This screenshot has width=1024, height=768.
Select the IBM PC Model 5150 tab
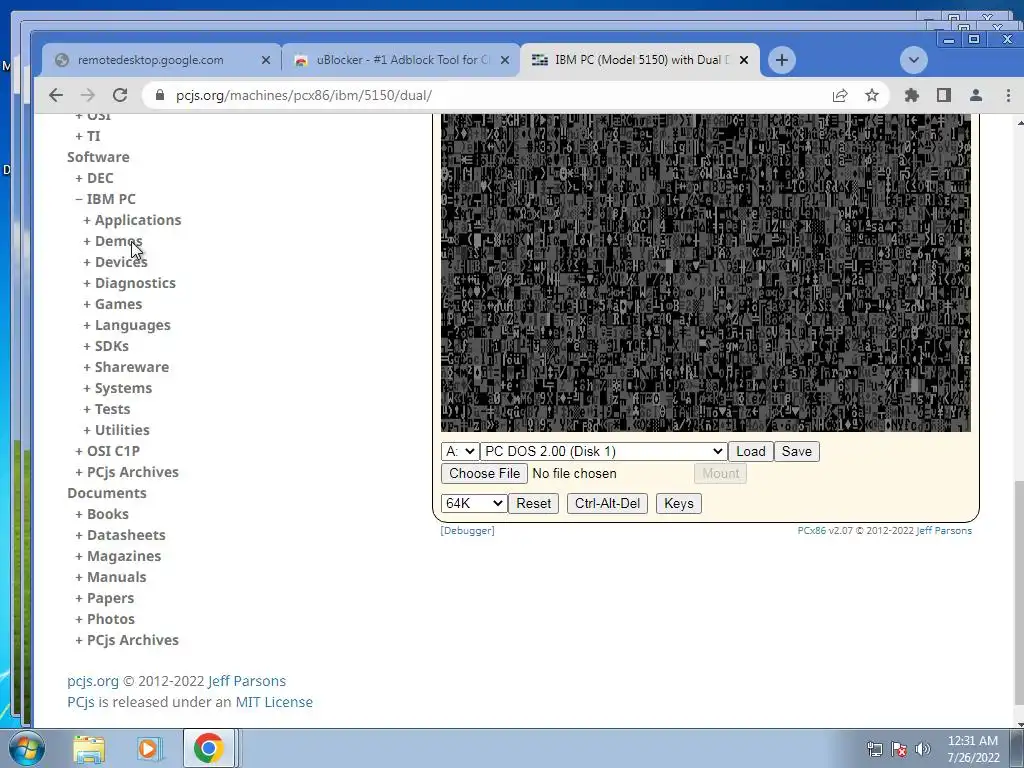[x=640, y=60]
